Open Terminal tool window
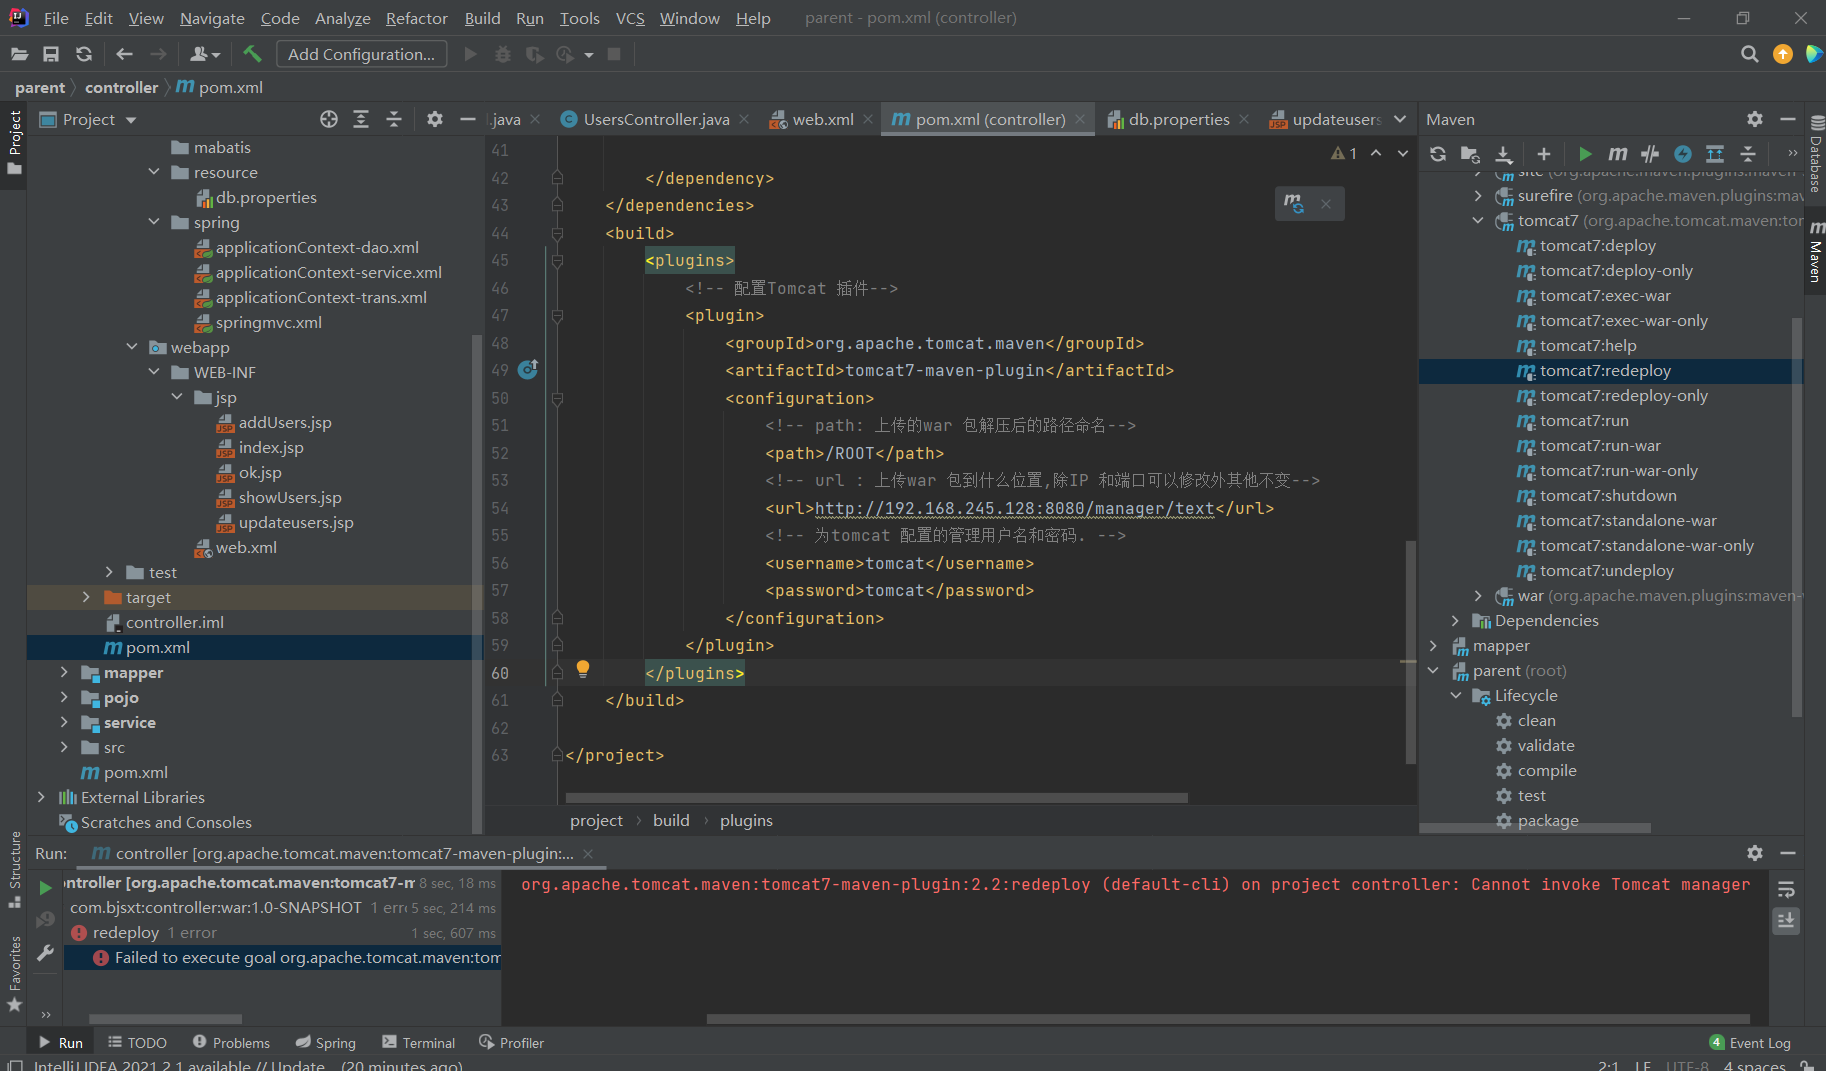 pyautogui.click(x=419, y=1042)
